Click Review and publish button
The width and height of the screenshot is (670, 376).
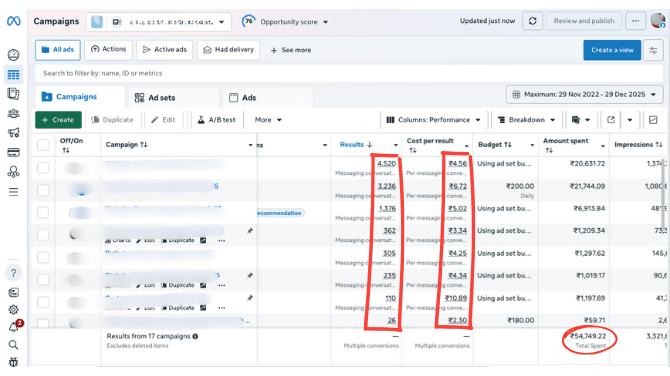[584, 21]
